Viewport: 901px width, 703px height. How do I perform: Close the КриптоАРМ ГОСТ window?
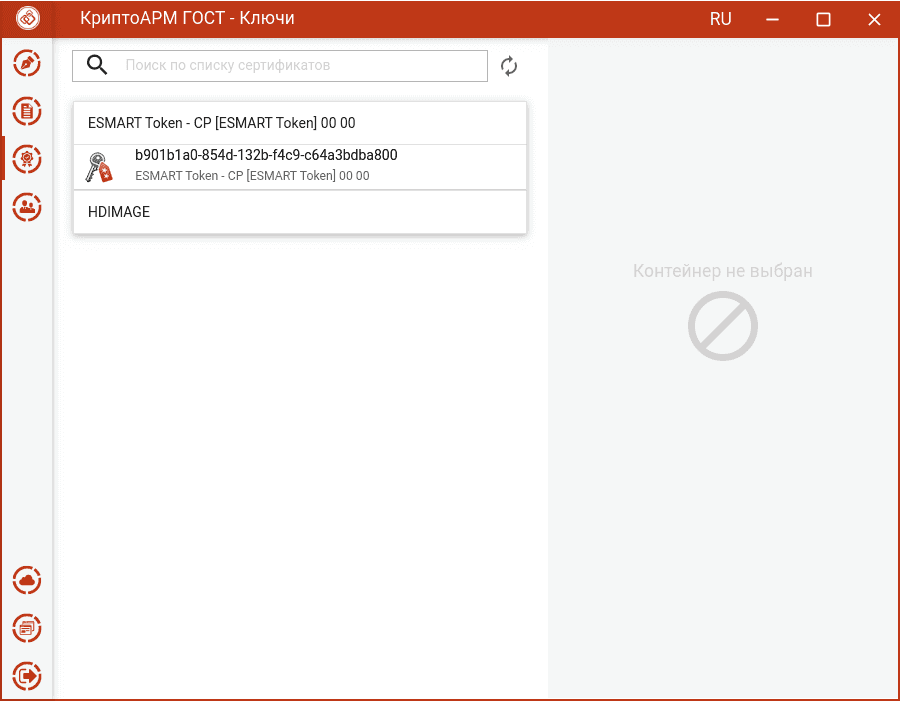pos(874,20)
